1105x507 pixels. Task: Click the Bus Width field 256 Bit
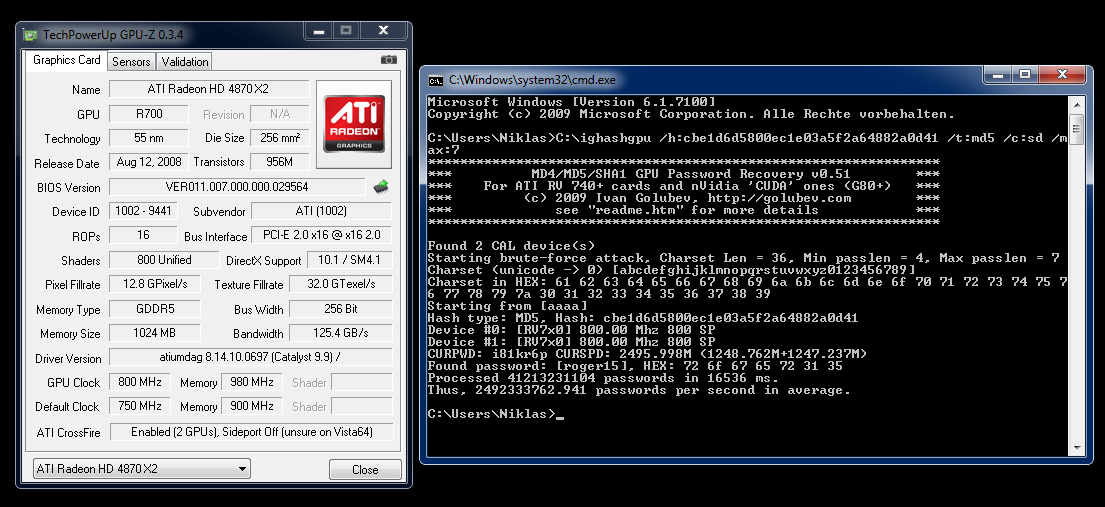[340, 309]
